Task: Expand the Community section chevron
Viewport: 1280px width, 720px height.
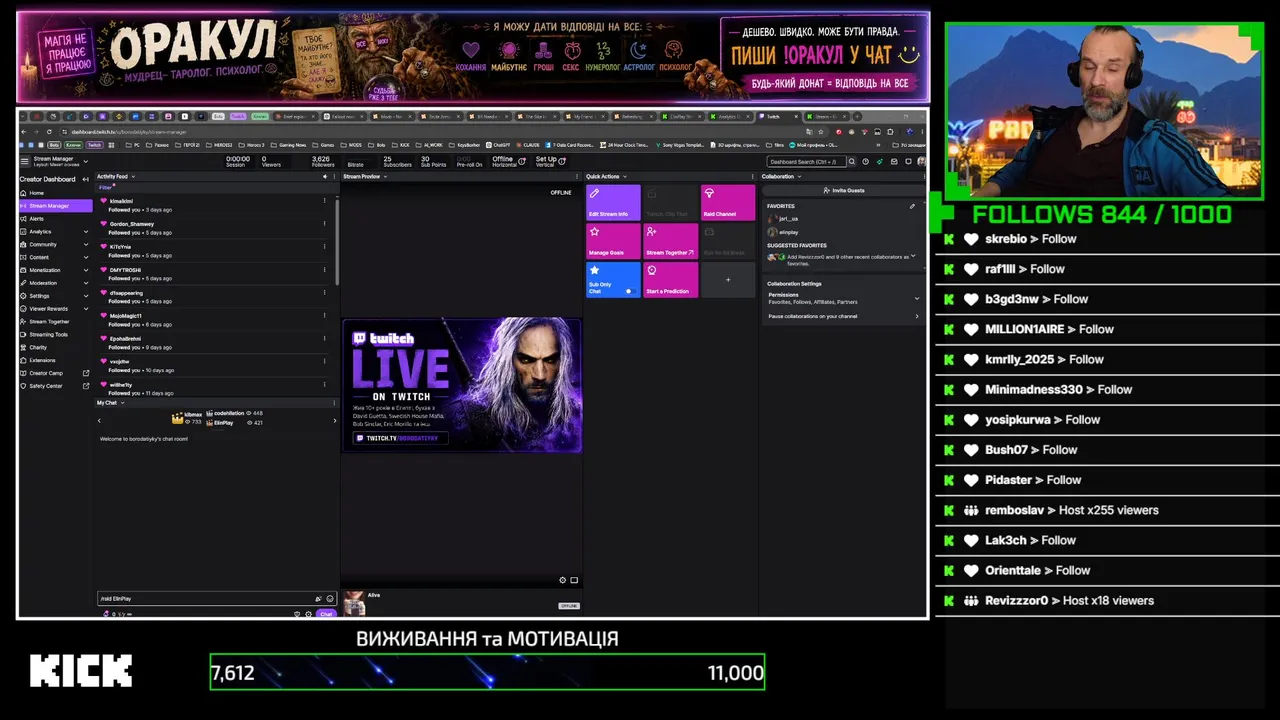Action: pos(86,244)
